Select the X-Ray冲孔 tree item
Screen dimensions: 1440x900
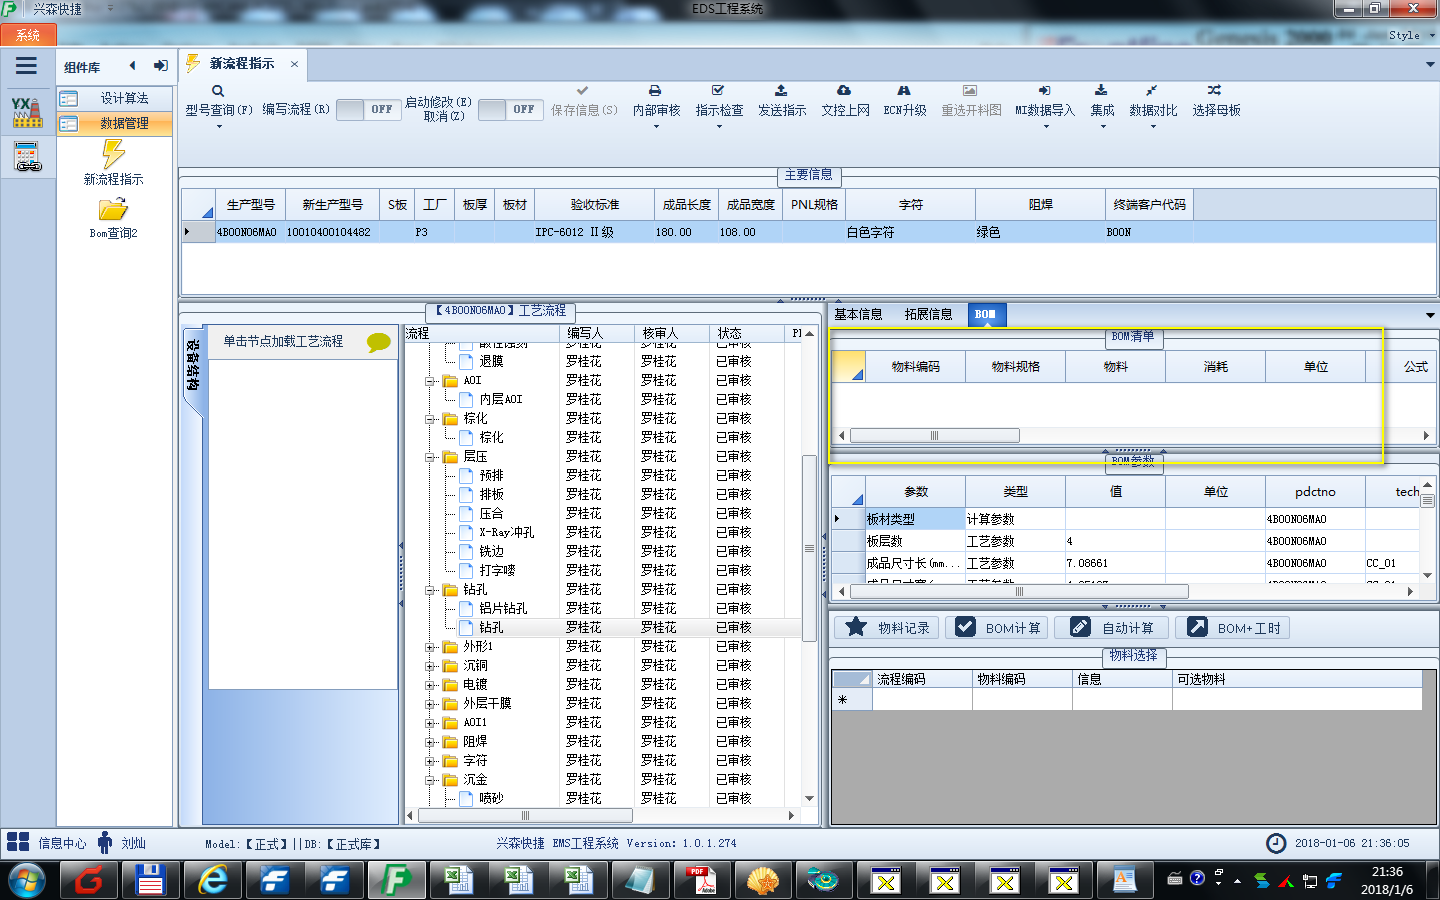(x=506, y=533)
